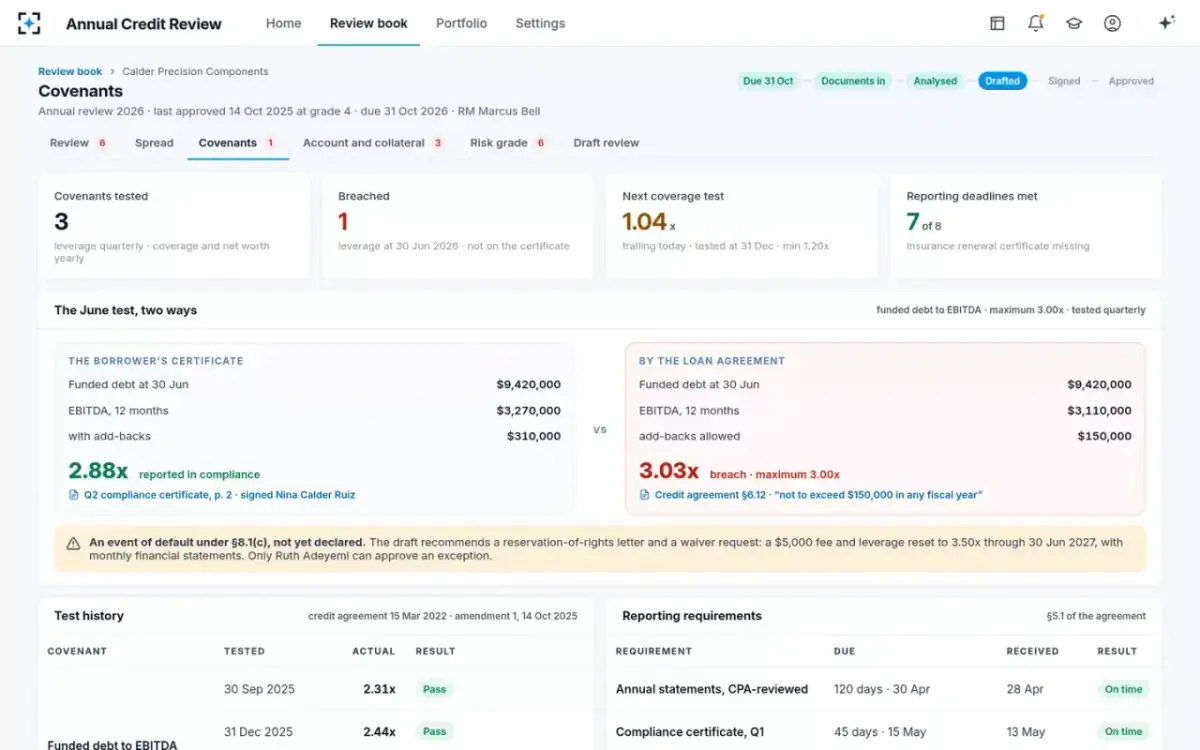Select the Covenants tab
The height and width of the screenshot is (750, 1200).
click(x=238, y=143)
